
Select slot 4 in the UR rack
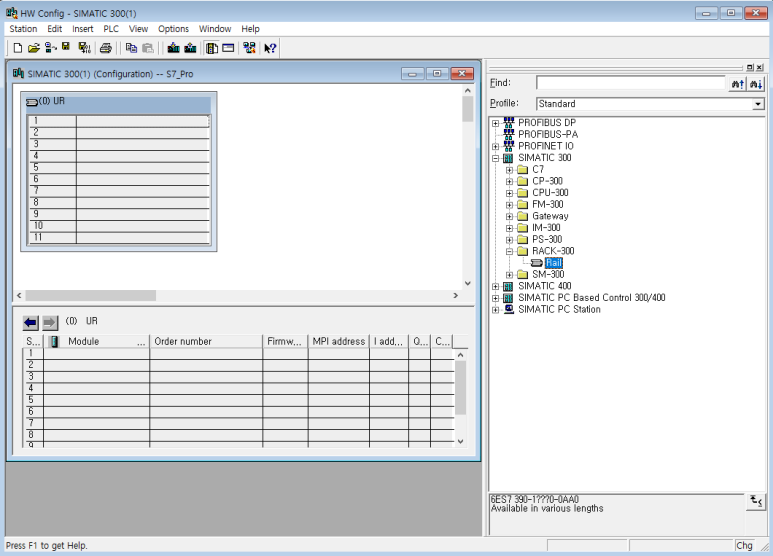119,156
